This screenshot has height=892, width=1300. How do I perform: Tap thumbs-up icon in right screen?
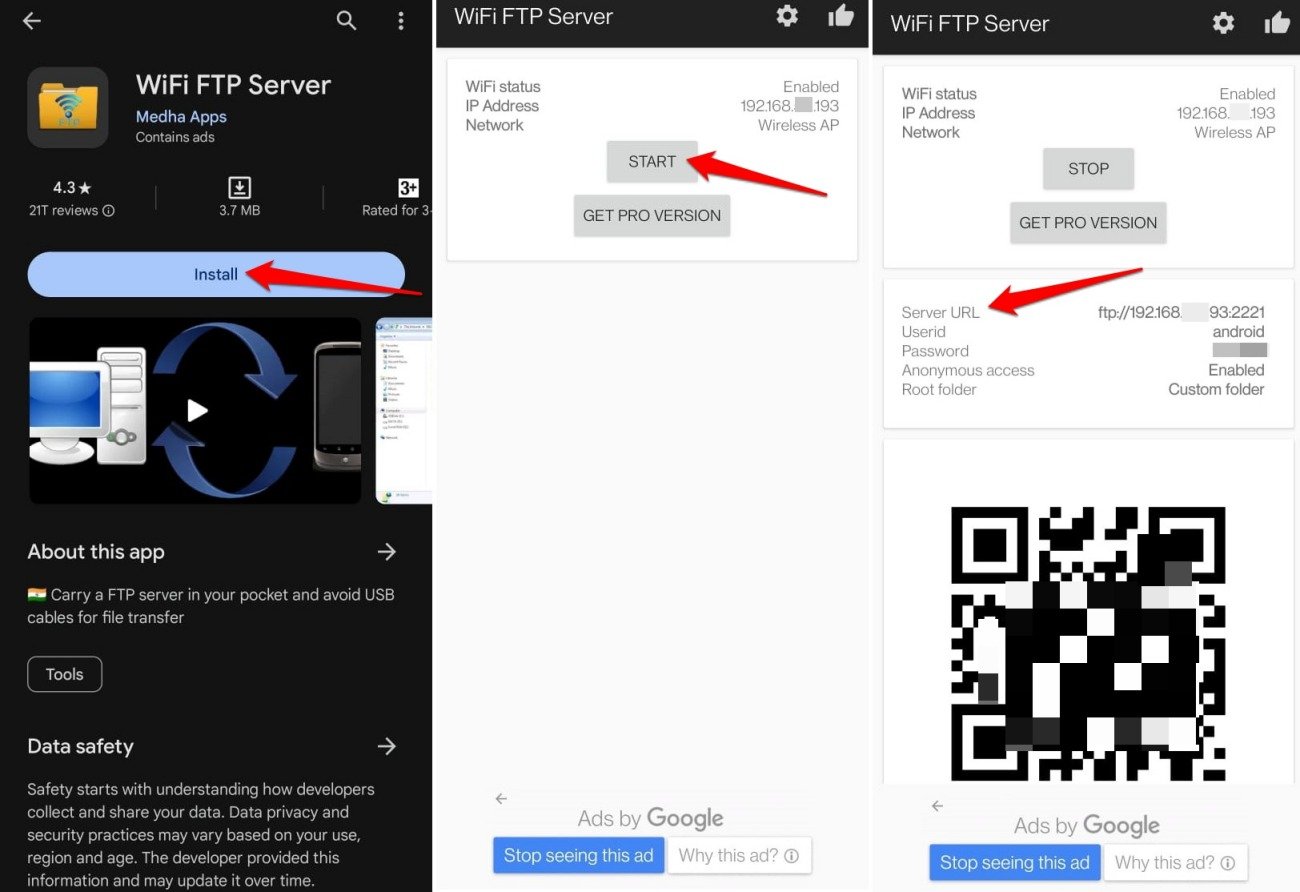pos(1277,23)
